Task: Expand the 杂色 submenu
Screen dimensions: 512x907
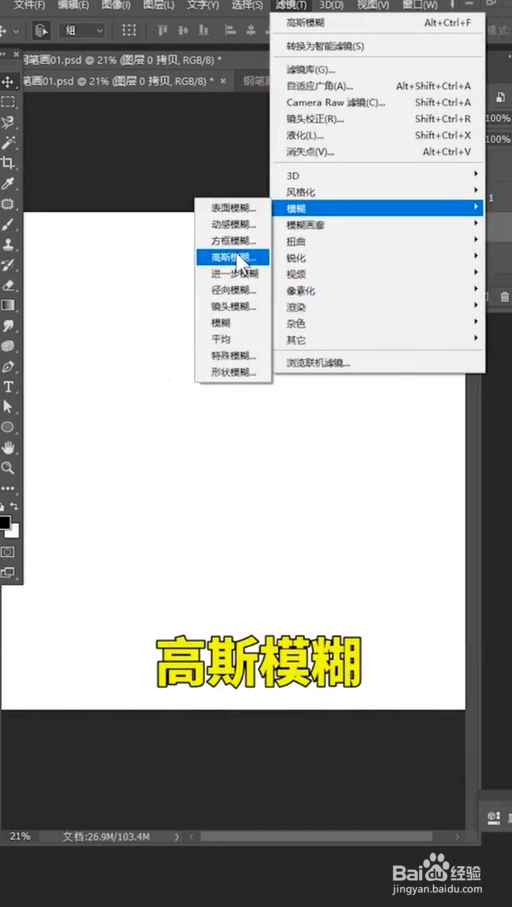Action: 378,324
